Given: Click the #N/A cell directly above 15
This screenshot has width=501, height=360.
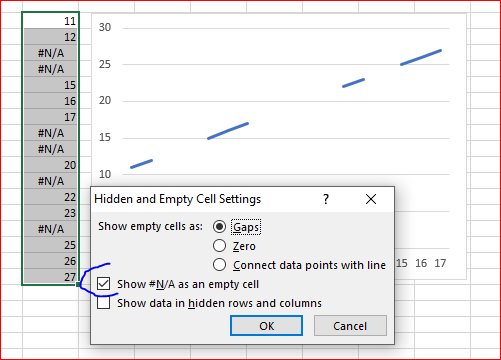Looking at the screenshot, I should point(51,69).
